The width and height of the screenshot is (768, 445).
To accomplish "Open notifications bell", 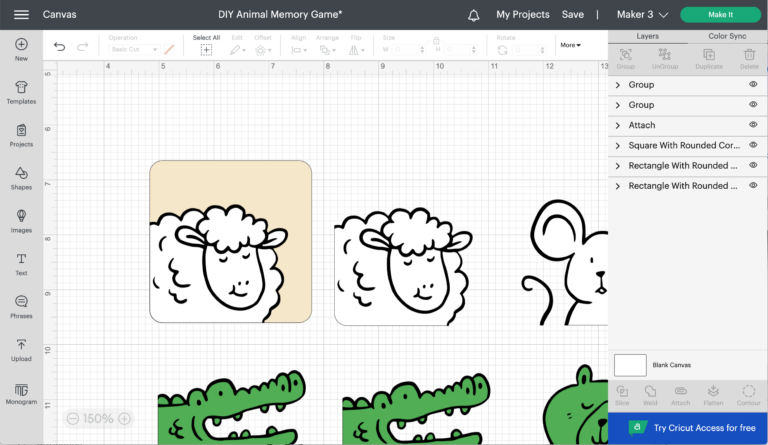I will pyautogui.click(x=474, y=15).
